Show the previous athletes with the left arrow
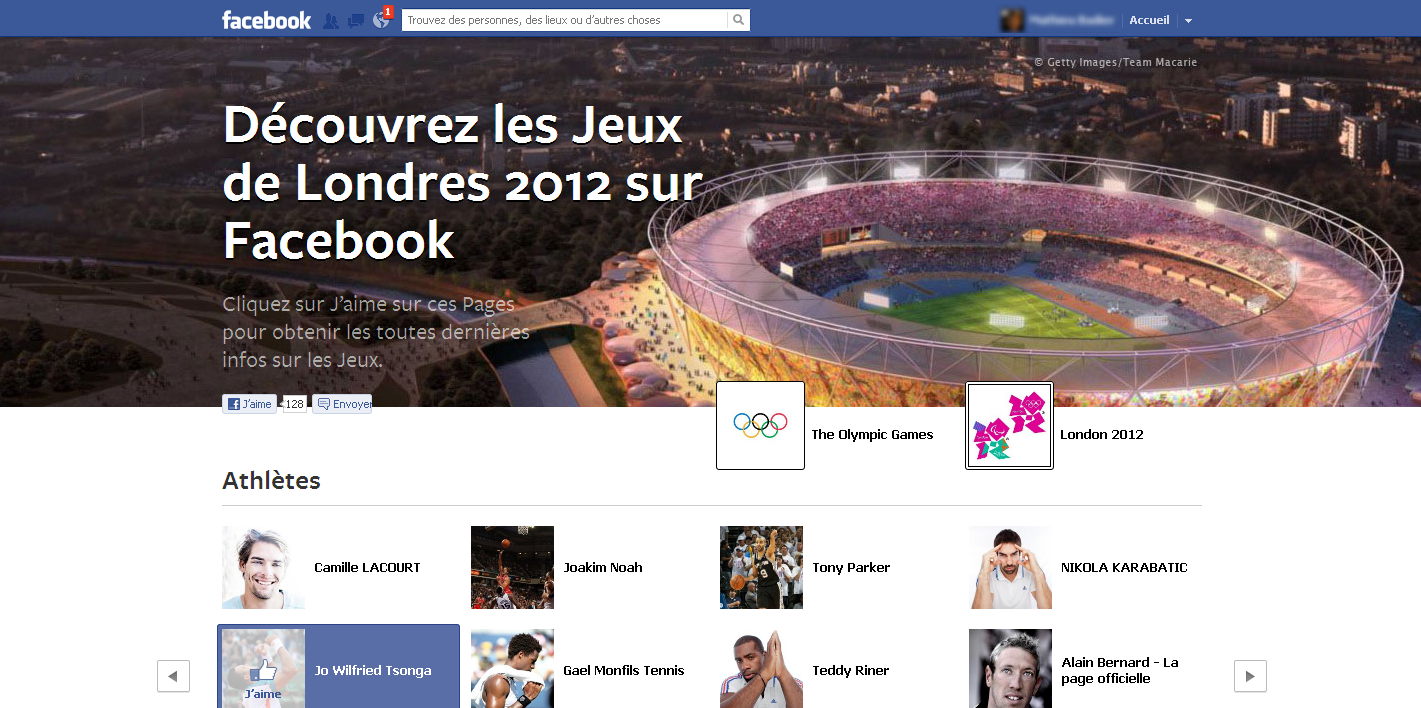Screen dimensions: 1421x708 coord(173,676)
